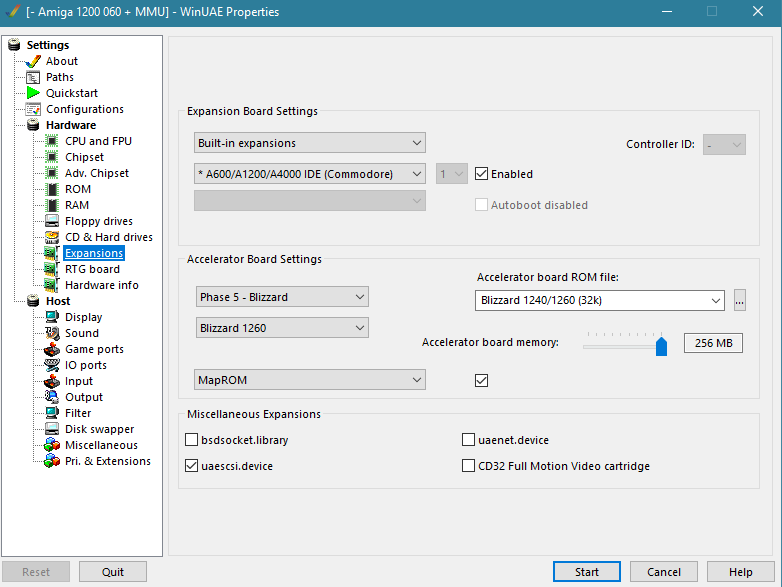Toggle the Autoboot disabled checkbox
The image size is (782, 587).
coord(481,204)
